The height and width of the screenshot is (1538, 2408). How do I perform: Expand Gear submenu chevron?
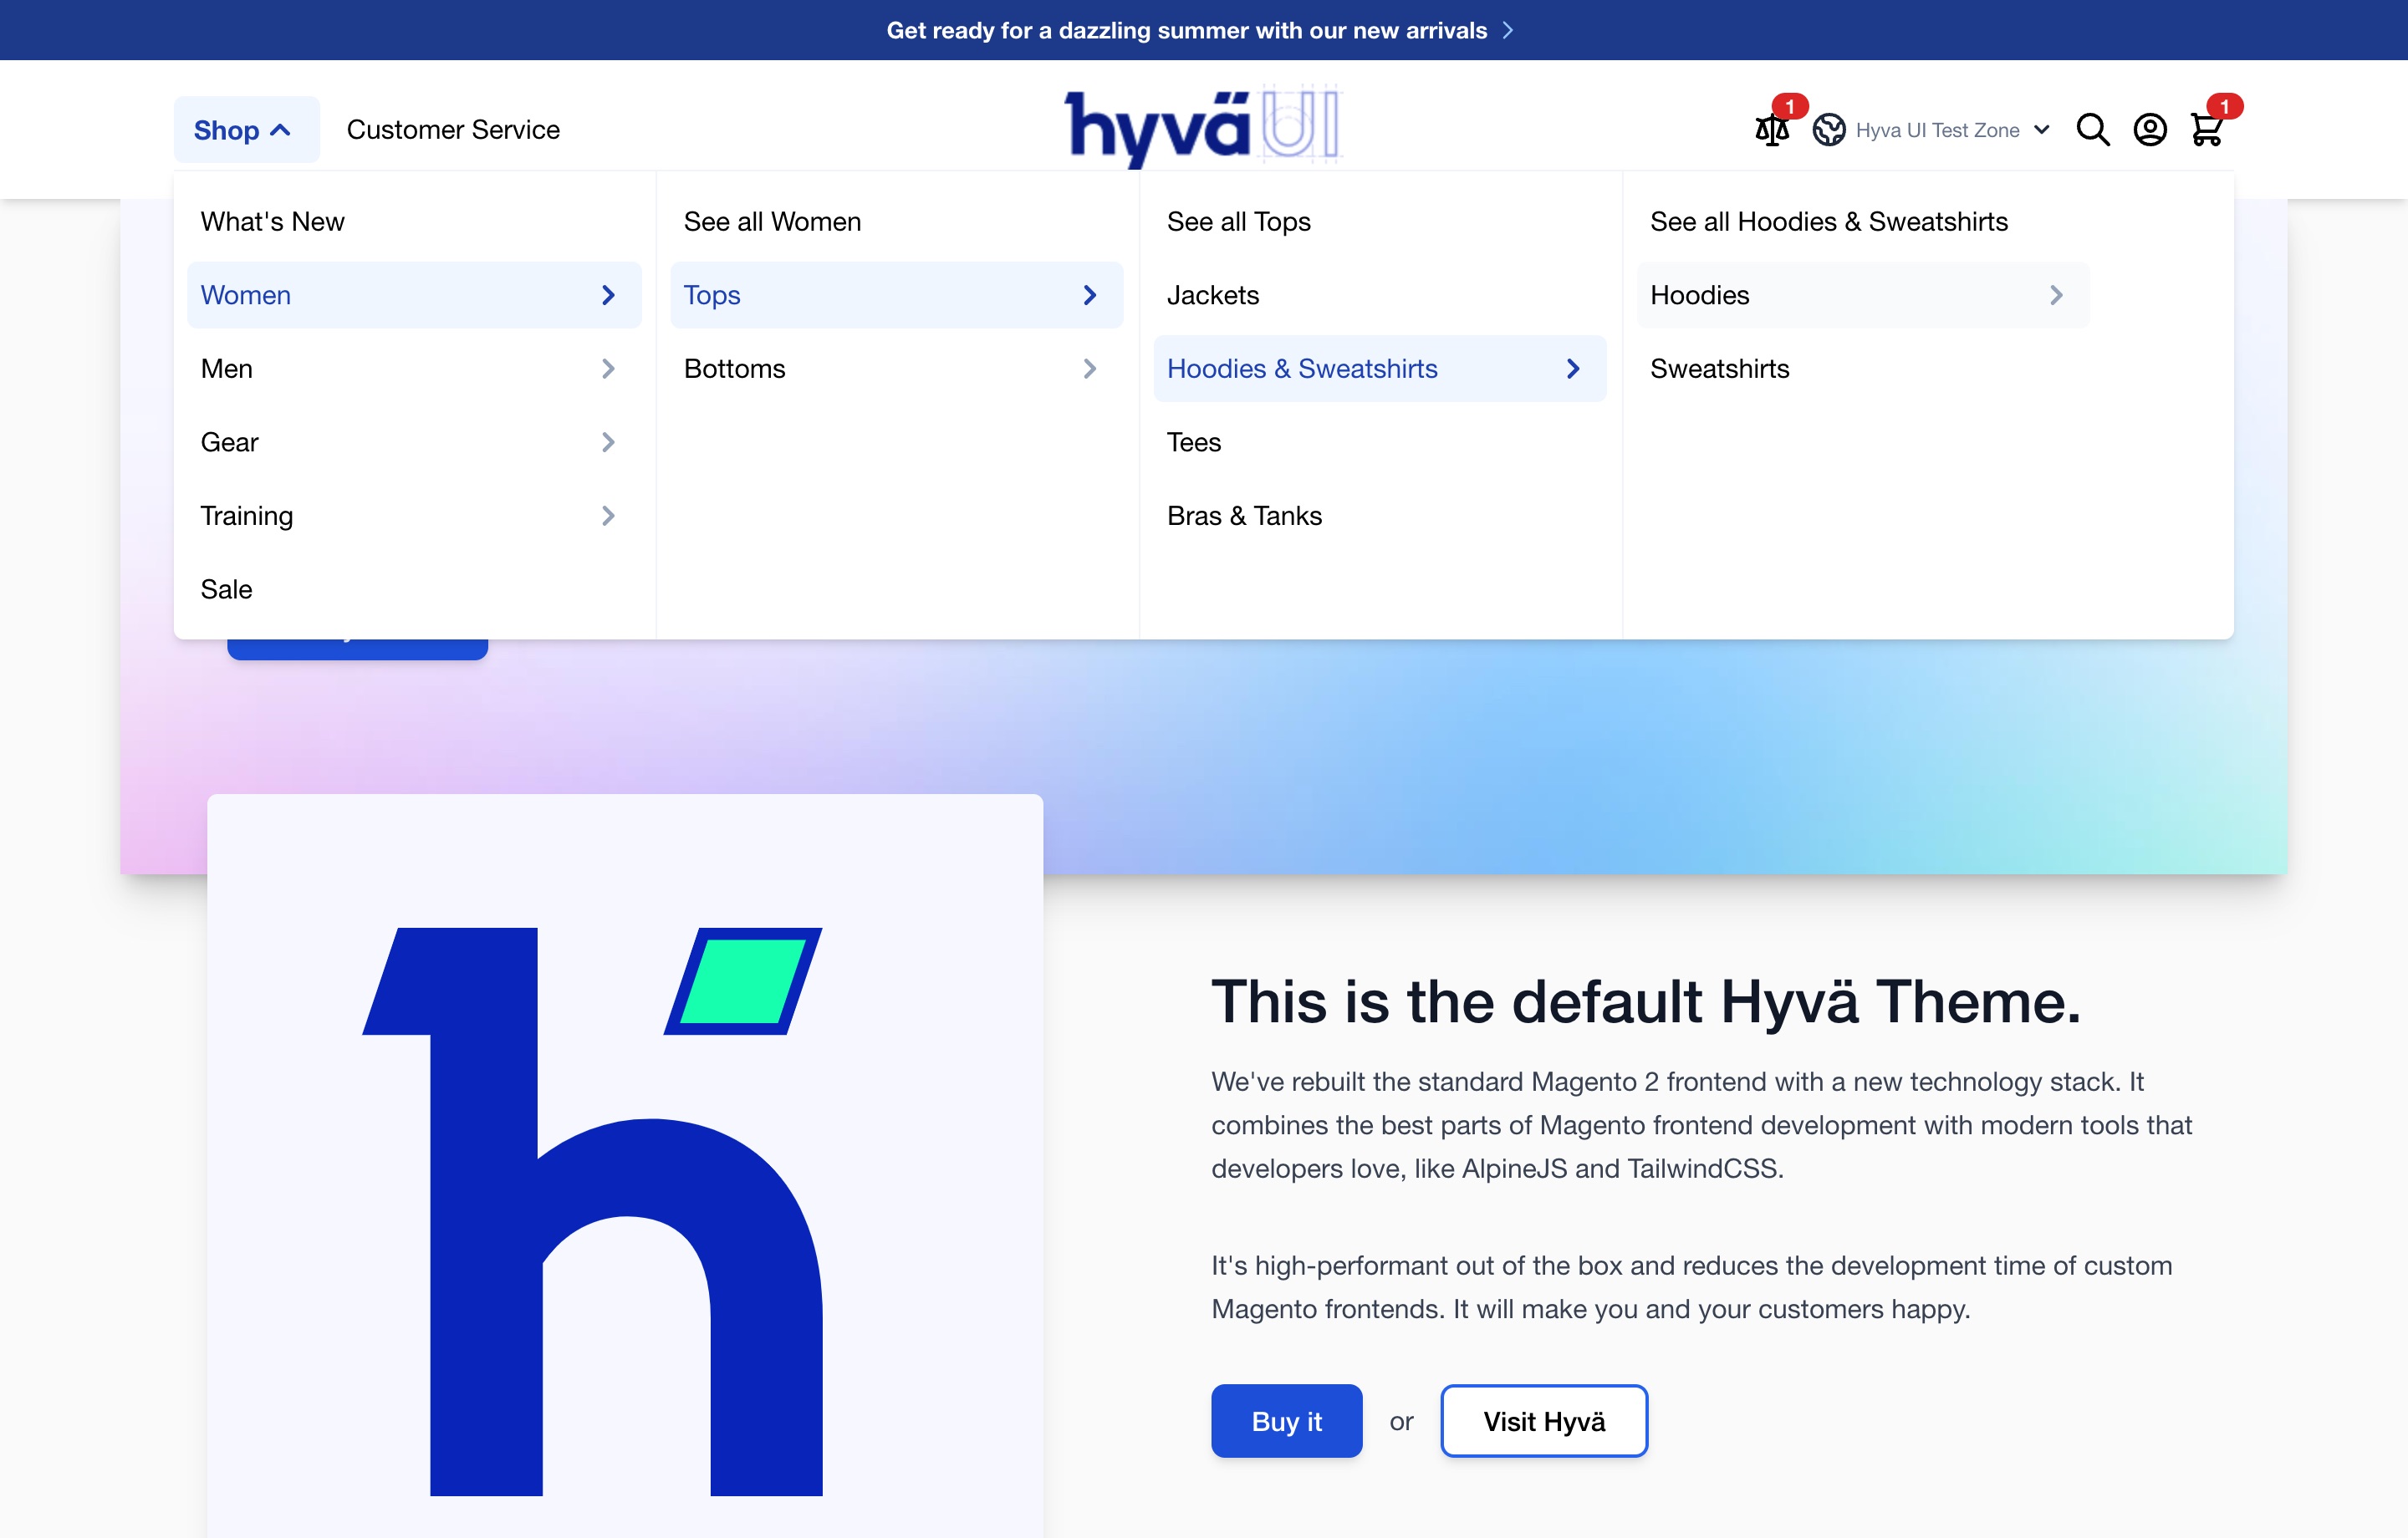(x=608, y=442)
